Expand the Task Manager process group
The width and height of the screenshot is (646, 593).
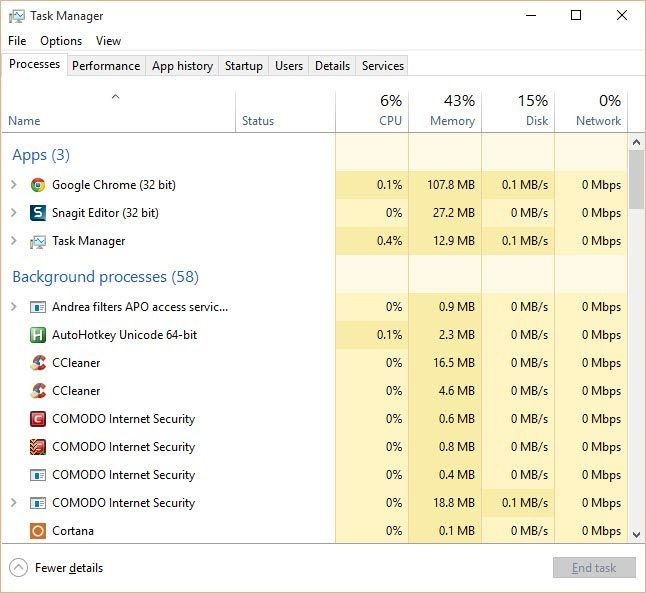point(13,241)
